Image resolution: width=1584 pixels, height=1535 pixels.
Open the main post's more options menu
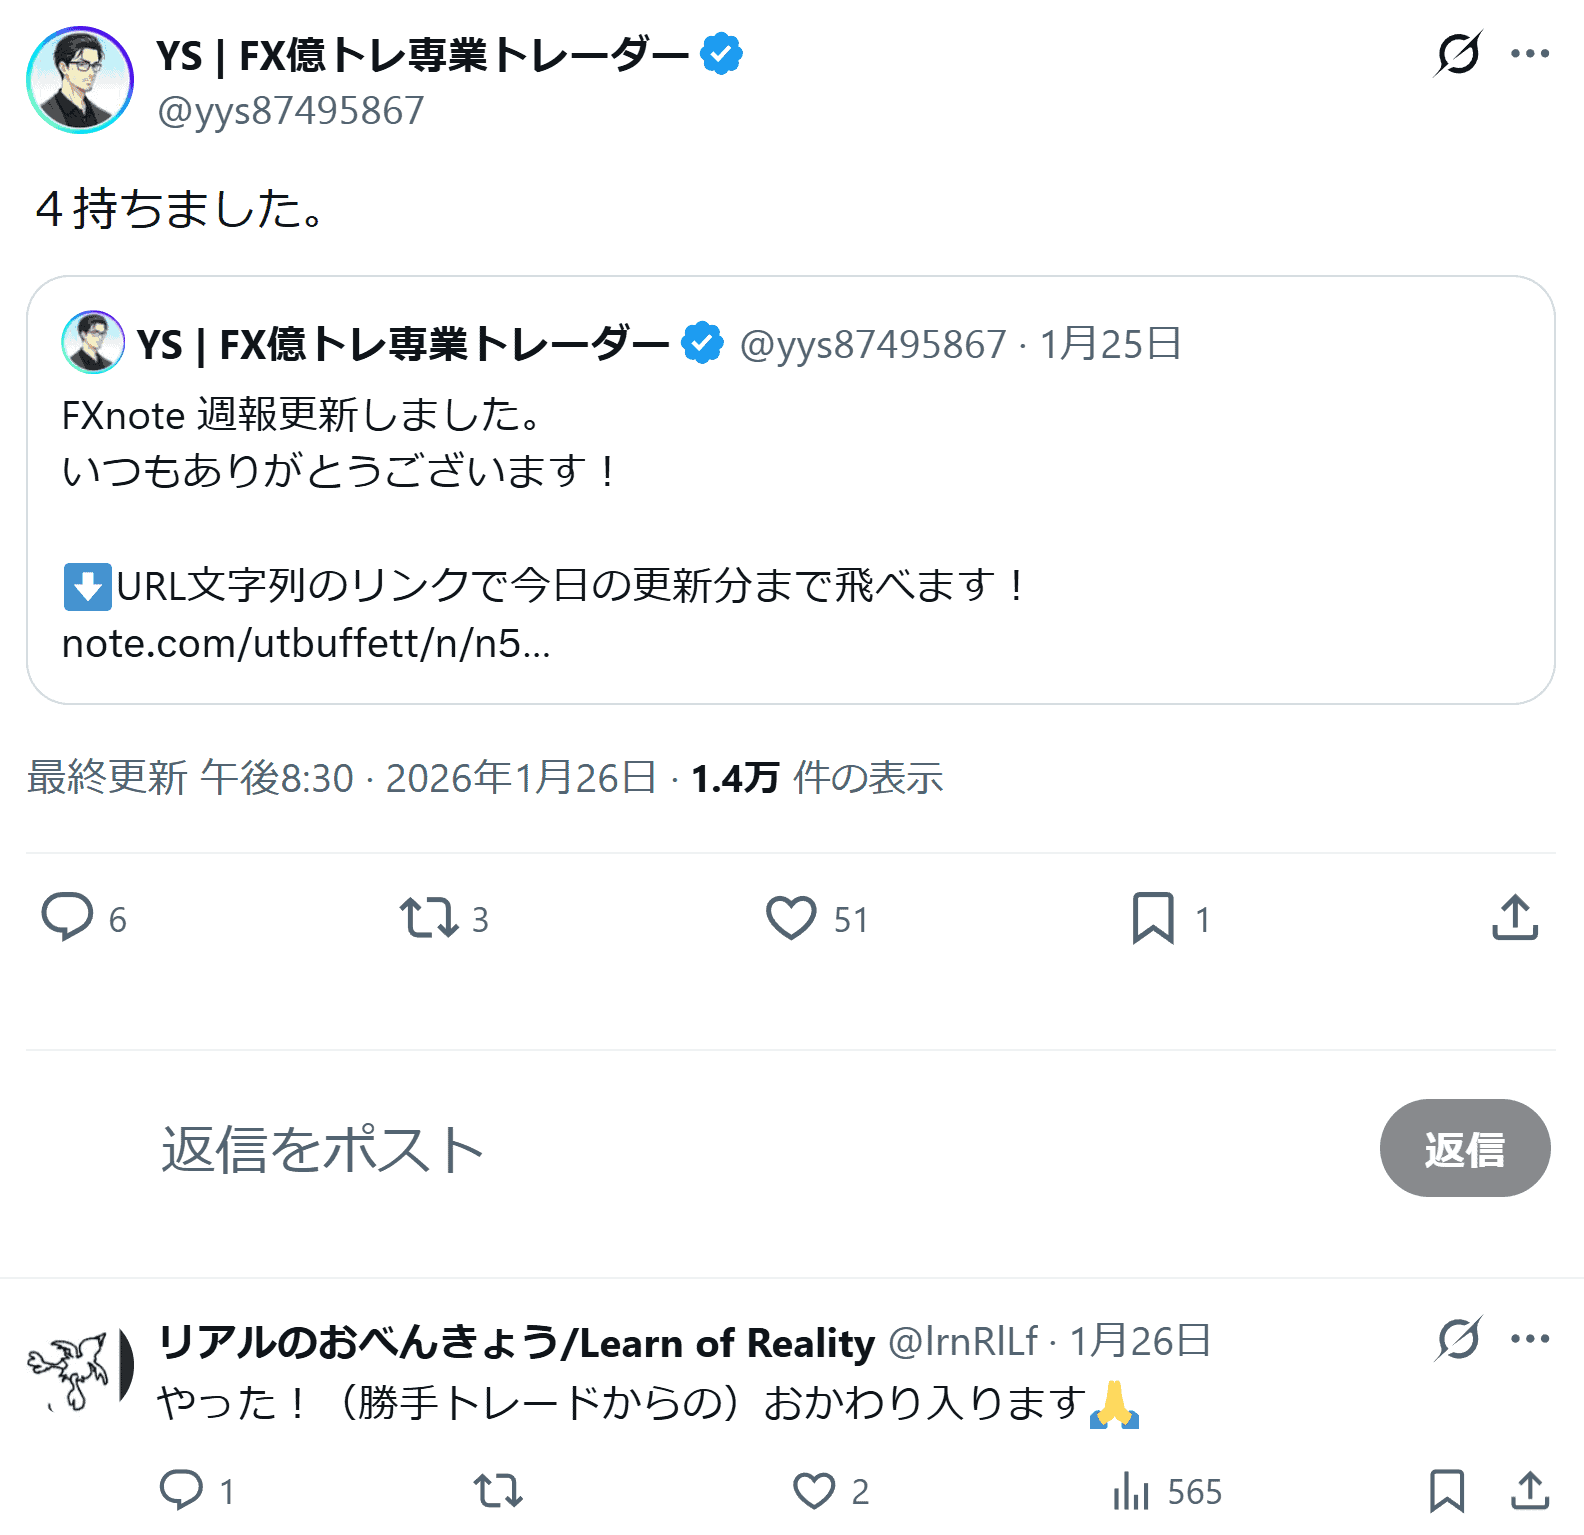point(1530,54)
